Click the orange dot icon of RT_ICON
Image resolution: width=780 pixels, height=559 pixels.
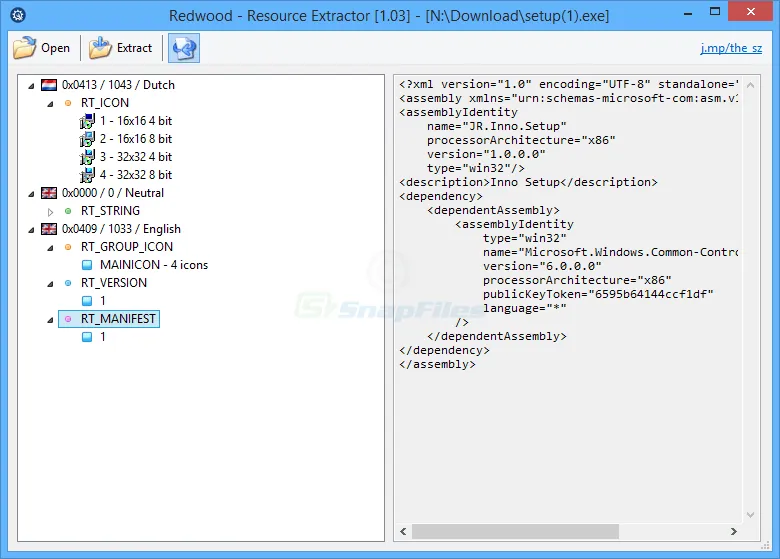(x=68, y=103)
